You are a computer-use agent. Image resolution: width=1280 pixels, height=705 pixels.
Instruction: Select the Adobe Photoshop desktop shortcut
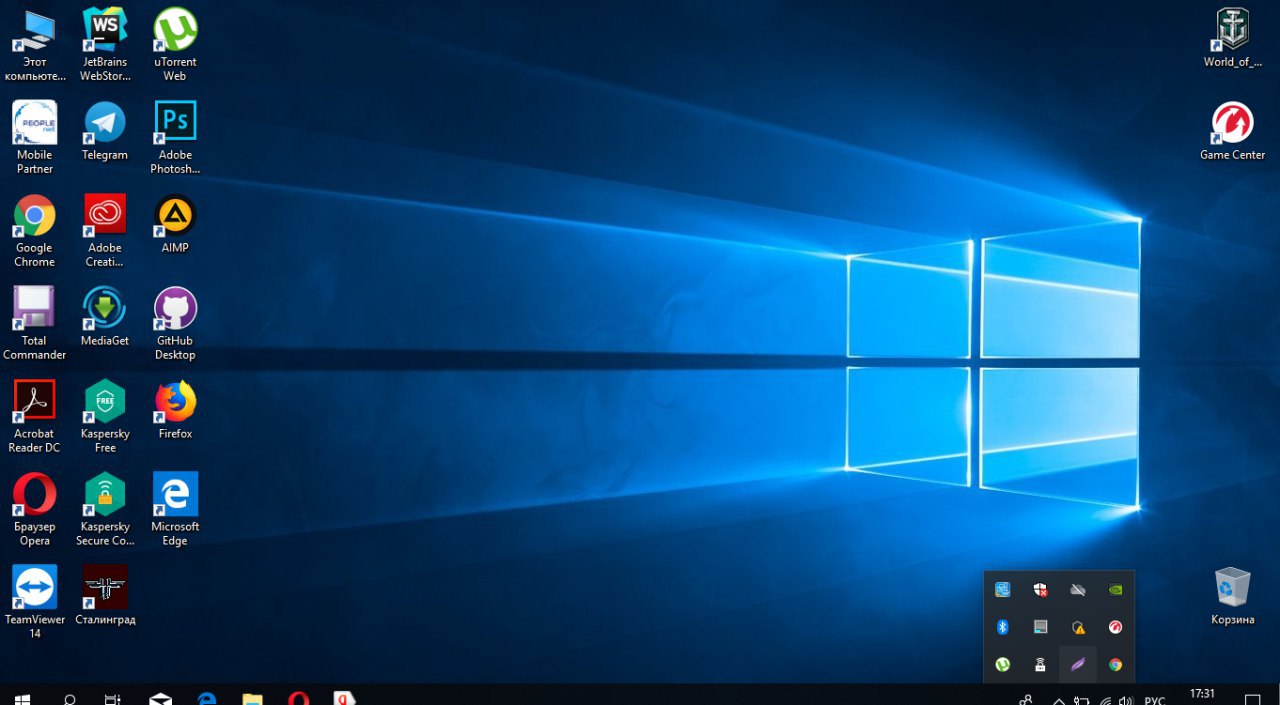pos(175,138)
